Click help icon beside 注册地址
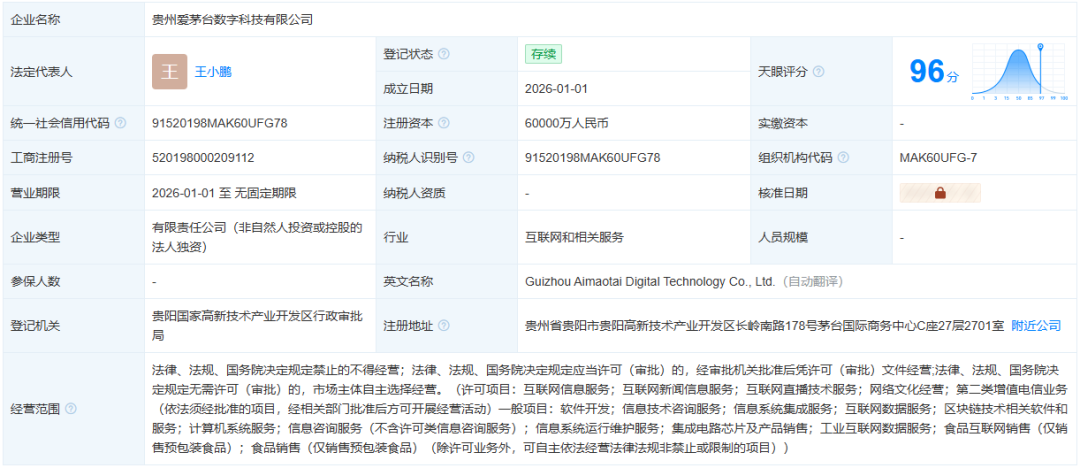The width and height of the screenshot is (1080, 468). (444, 326)
